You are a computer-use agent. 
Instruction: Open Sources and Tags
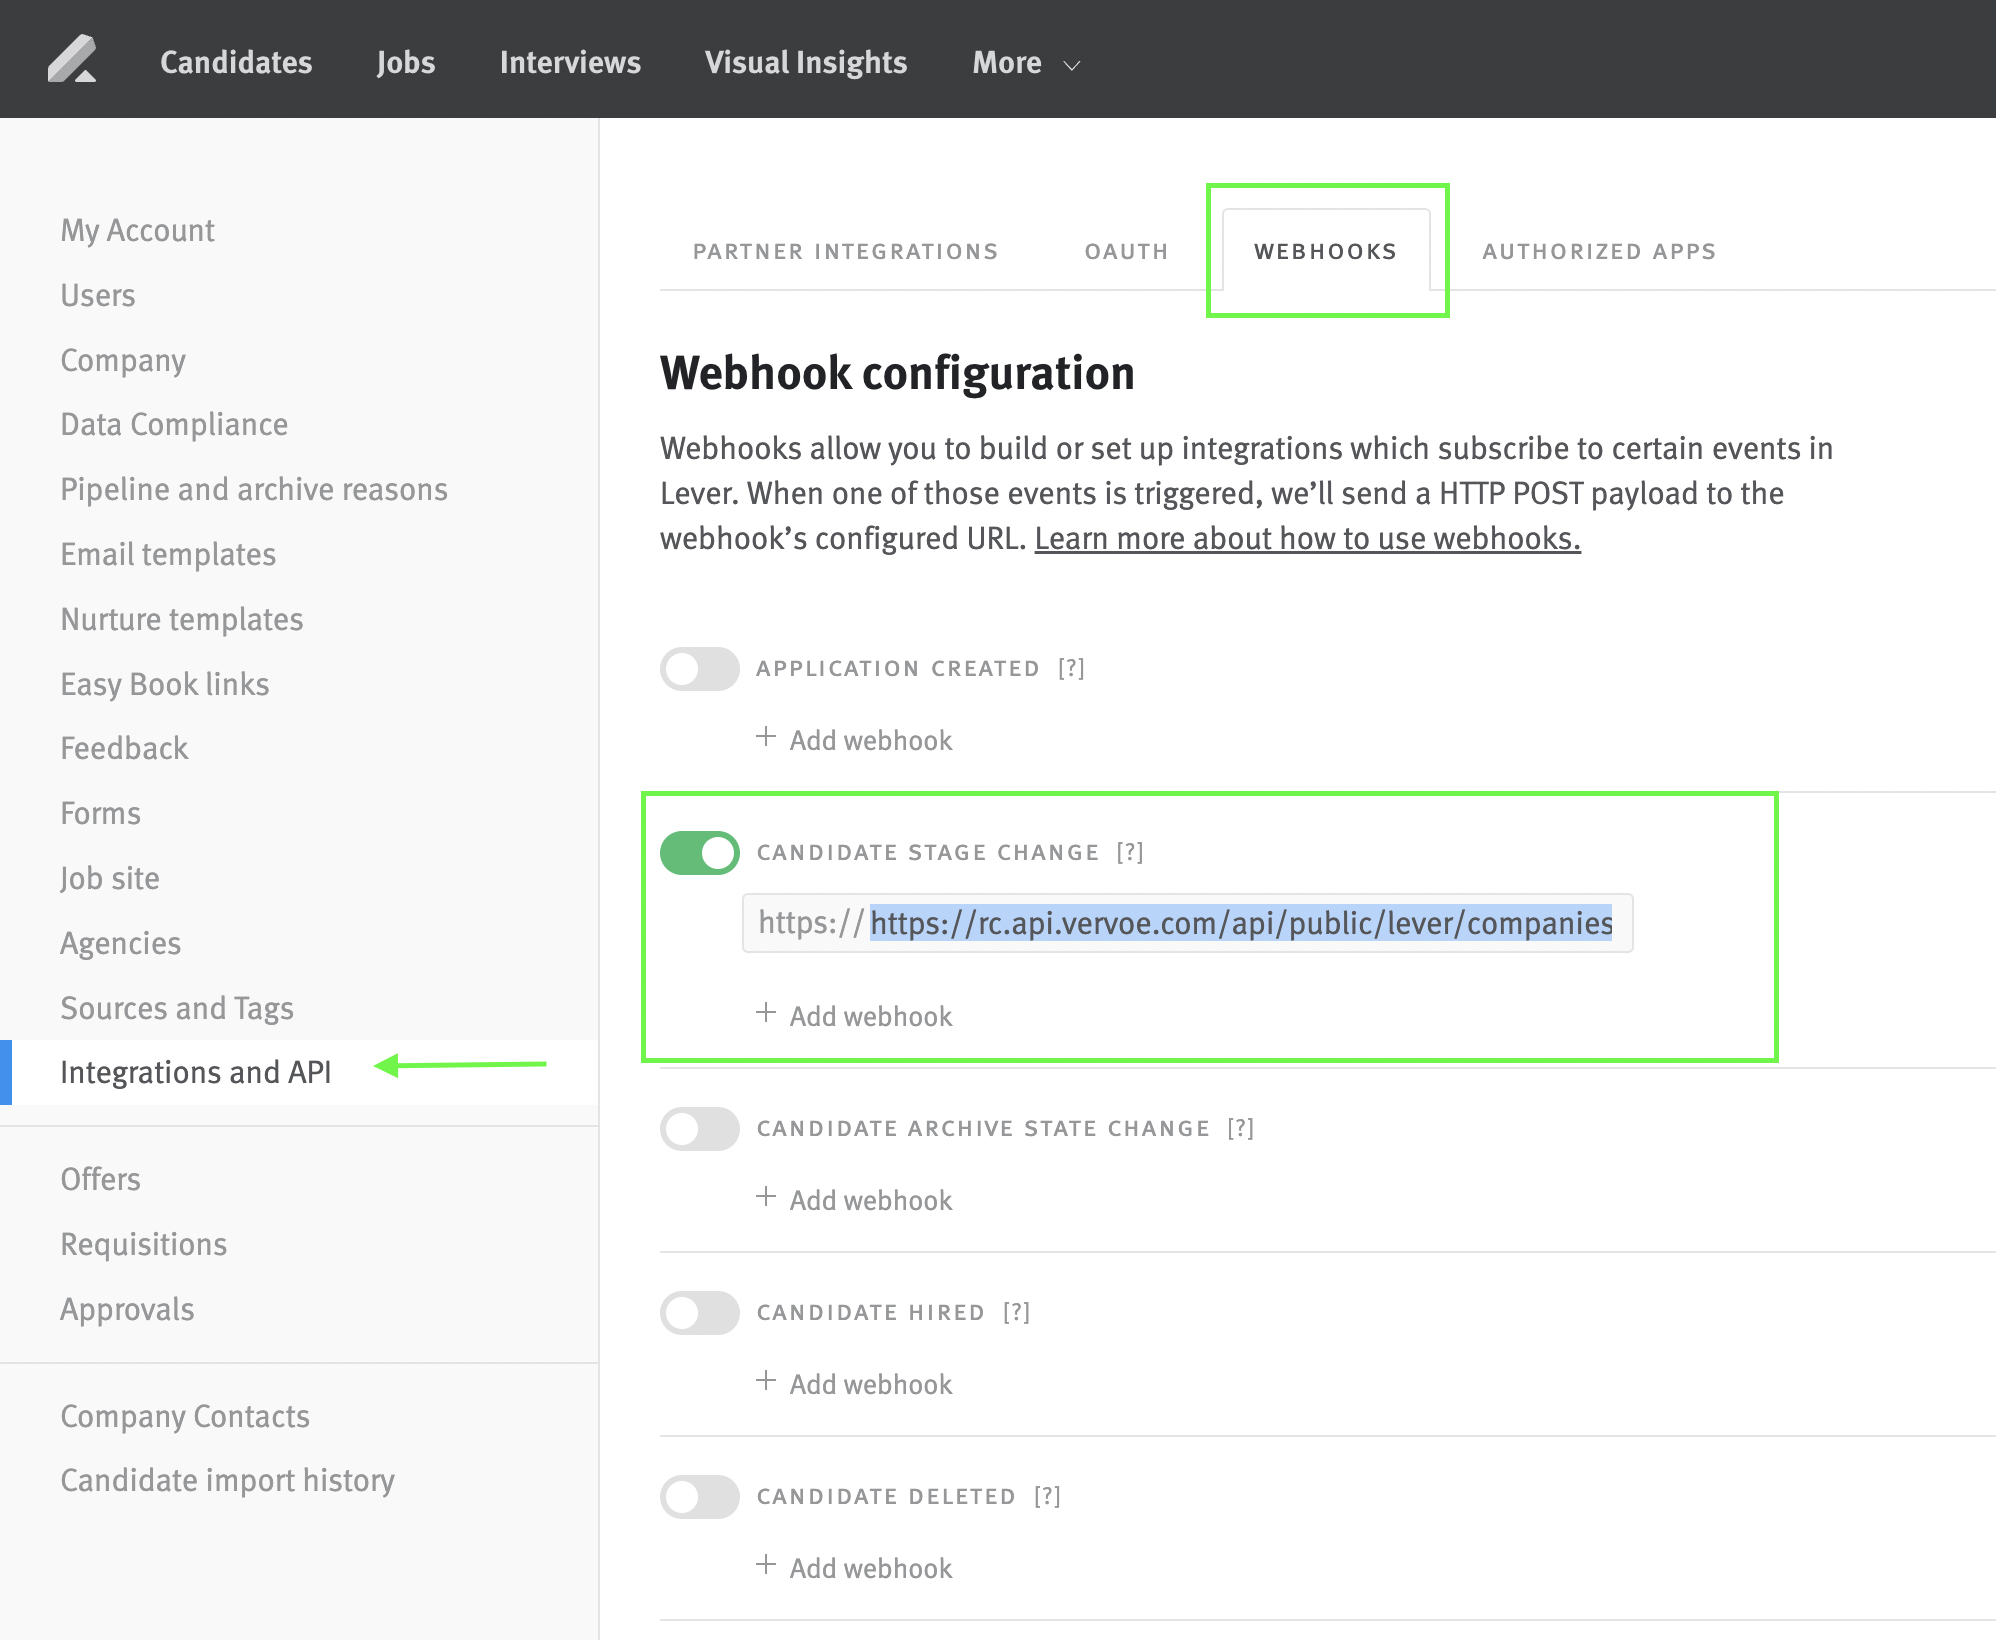click(x=177, y=1008)
